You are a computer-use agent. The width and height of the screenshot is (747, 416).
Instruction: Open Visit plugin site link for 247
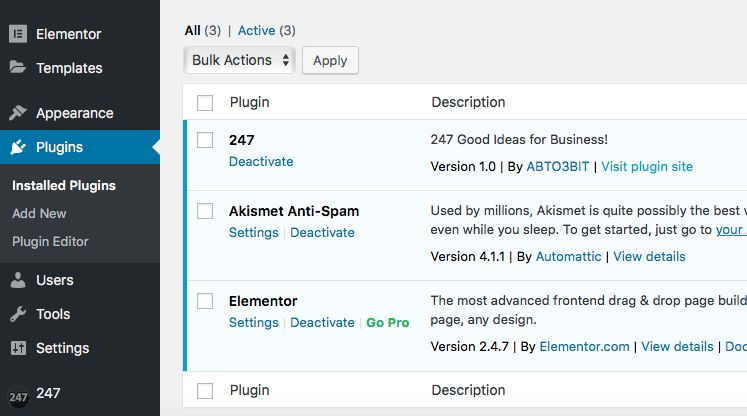(647, 166)
